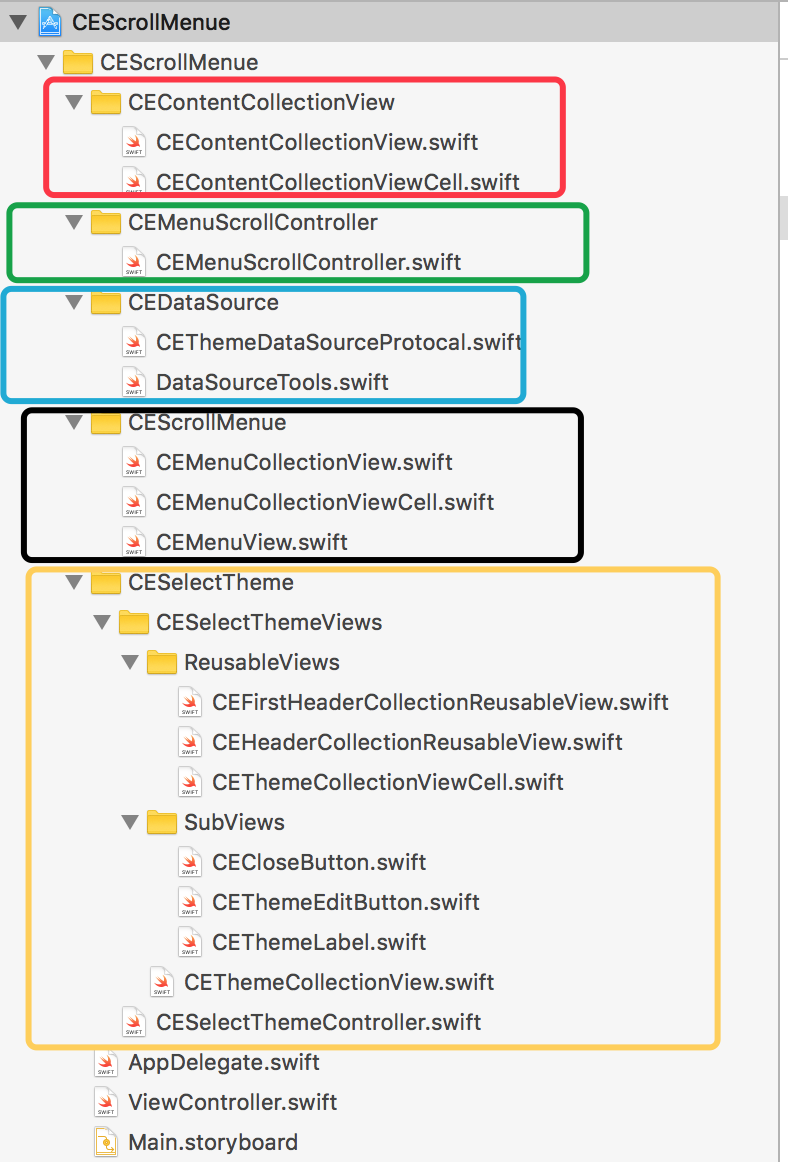Click the CEScrollMenue Xcode project icon

50,21
